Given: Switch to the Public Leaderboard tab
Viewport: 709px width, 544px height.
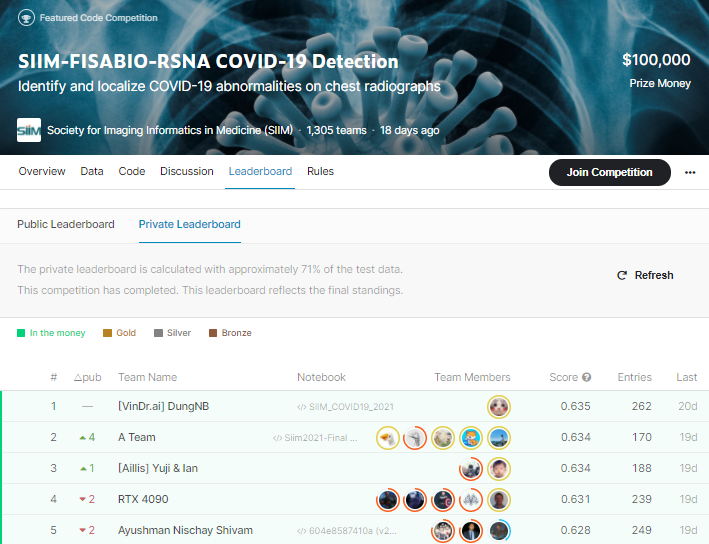Looking at the screenshot, I should pyautogui.click(x=66, y=224).
